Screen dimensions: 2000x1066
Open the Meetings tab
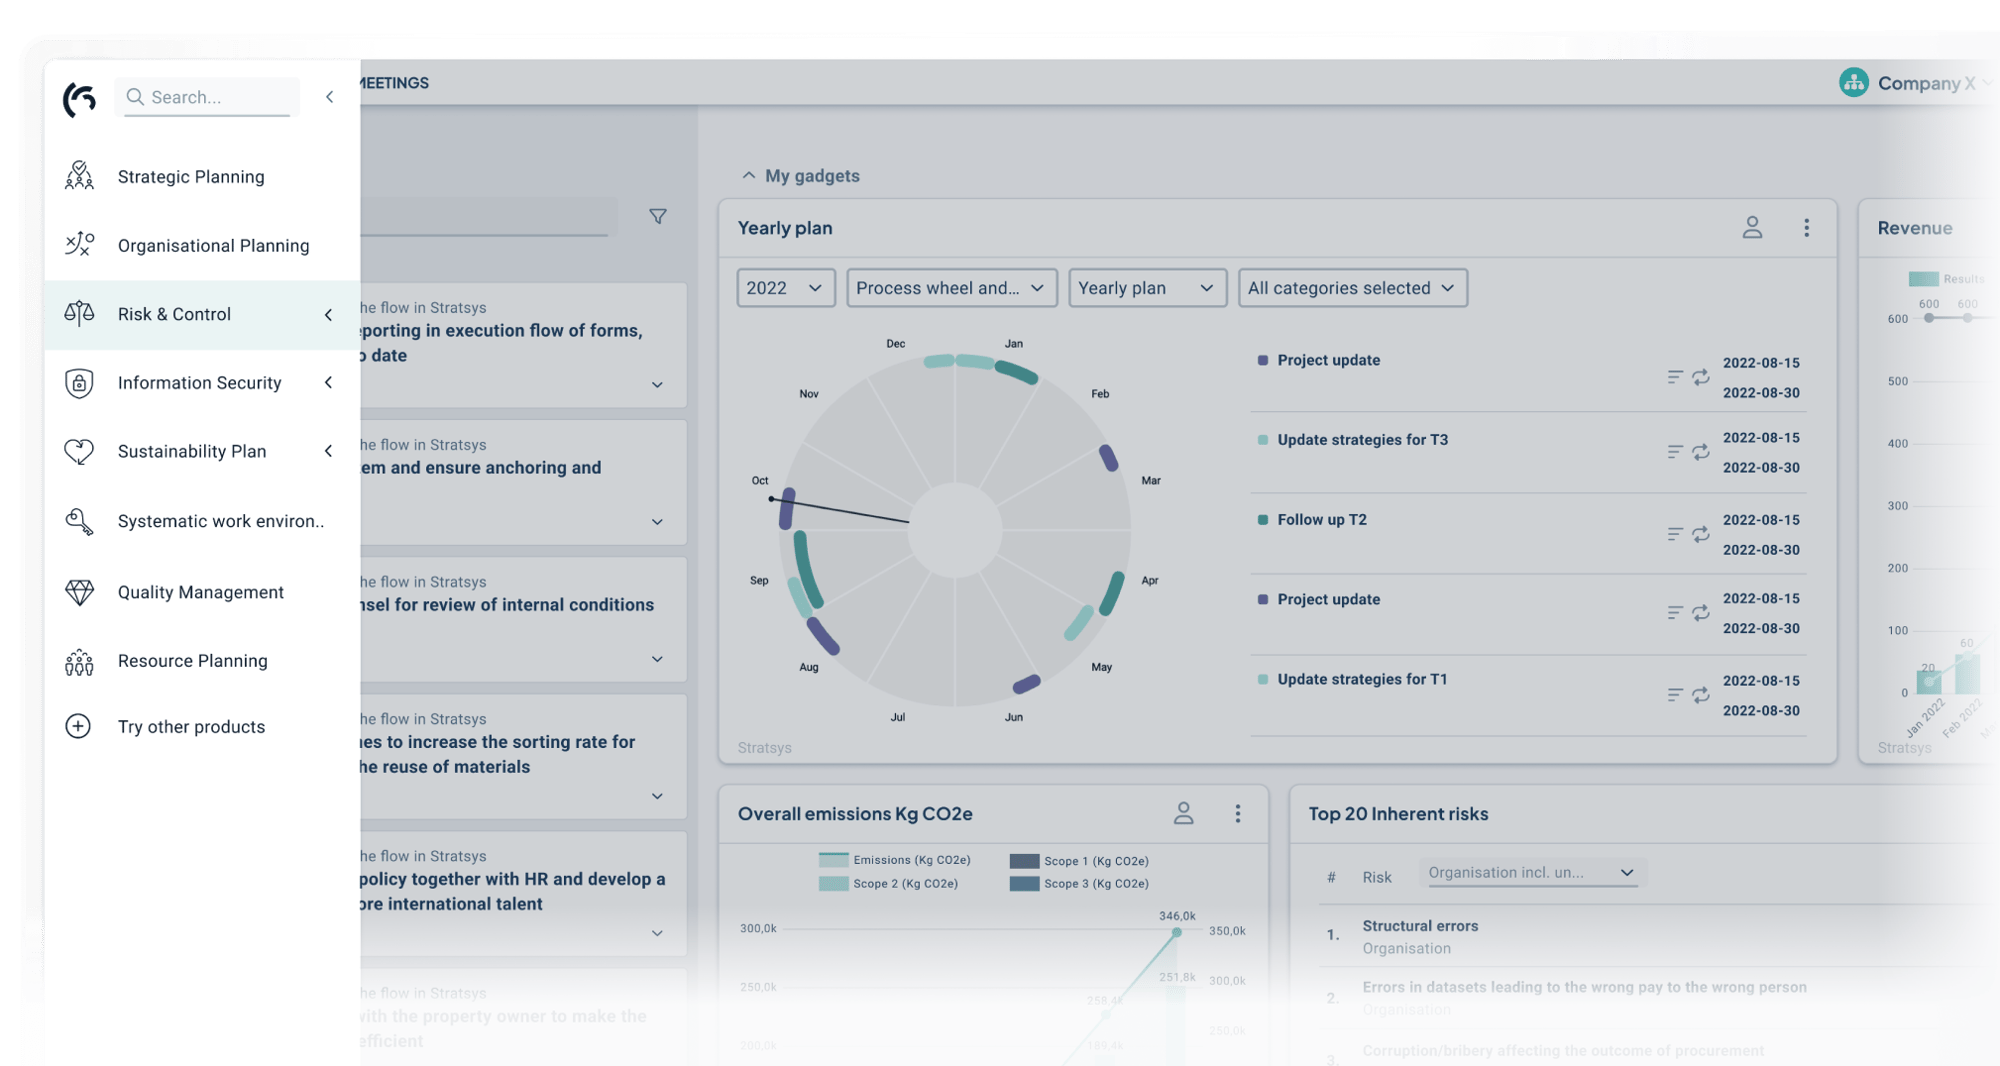pos(395,83)
